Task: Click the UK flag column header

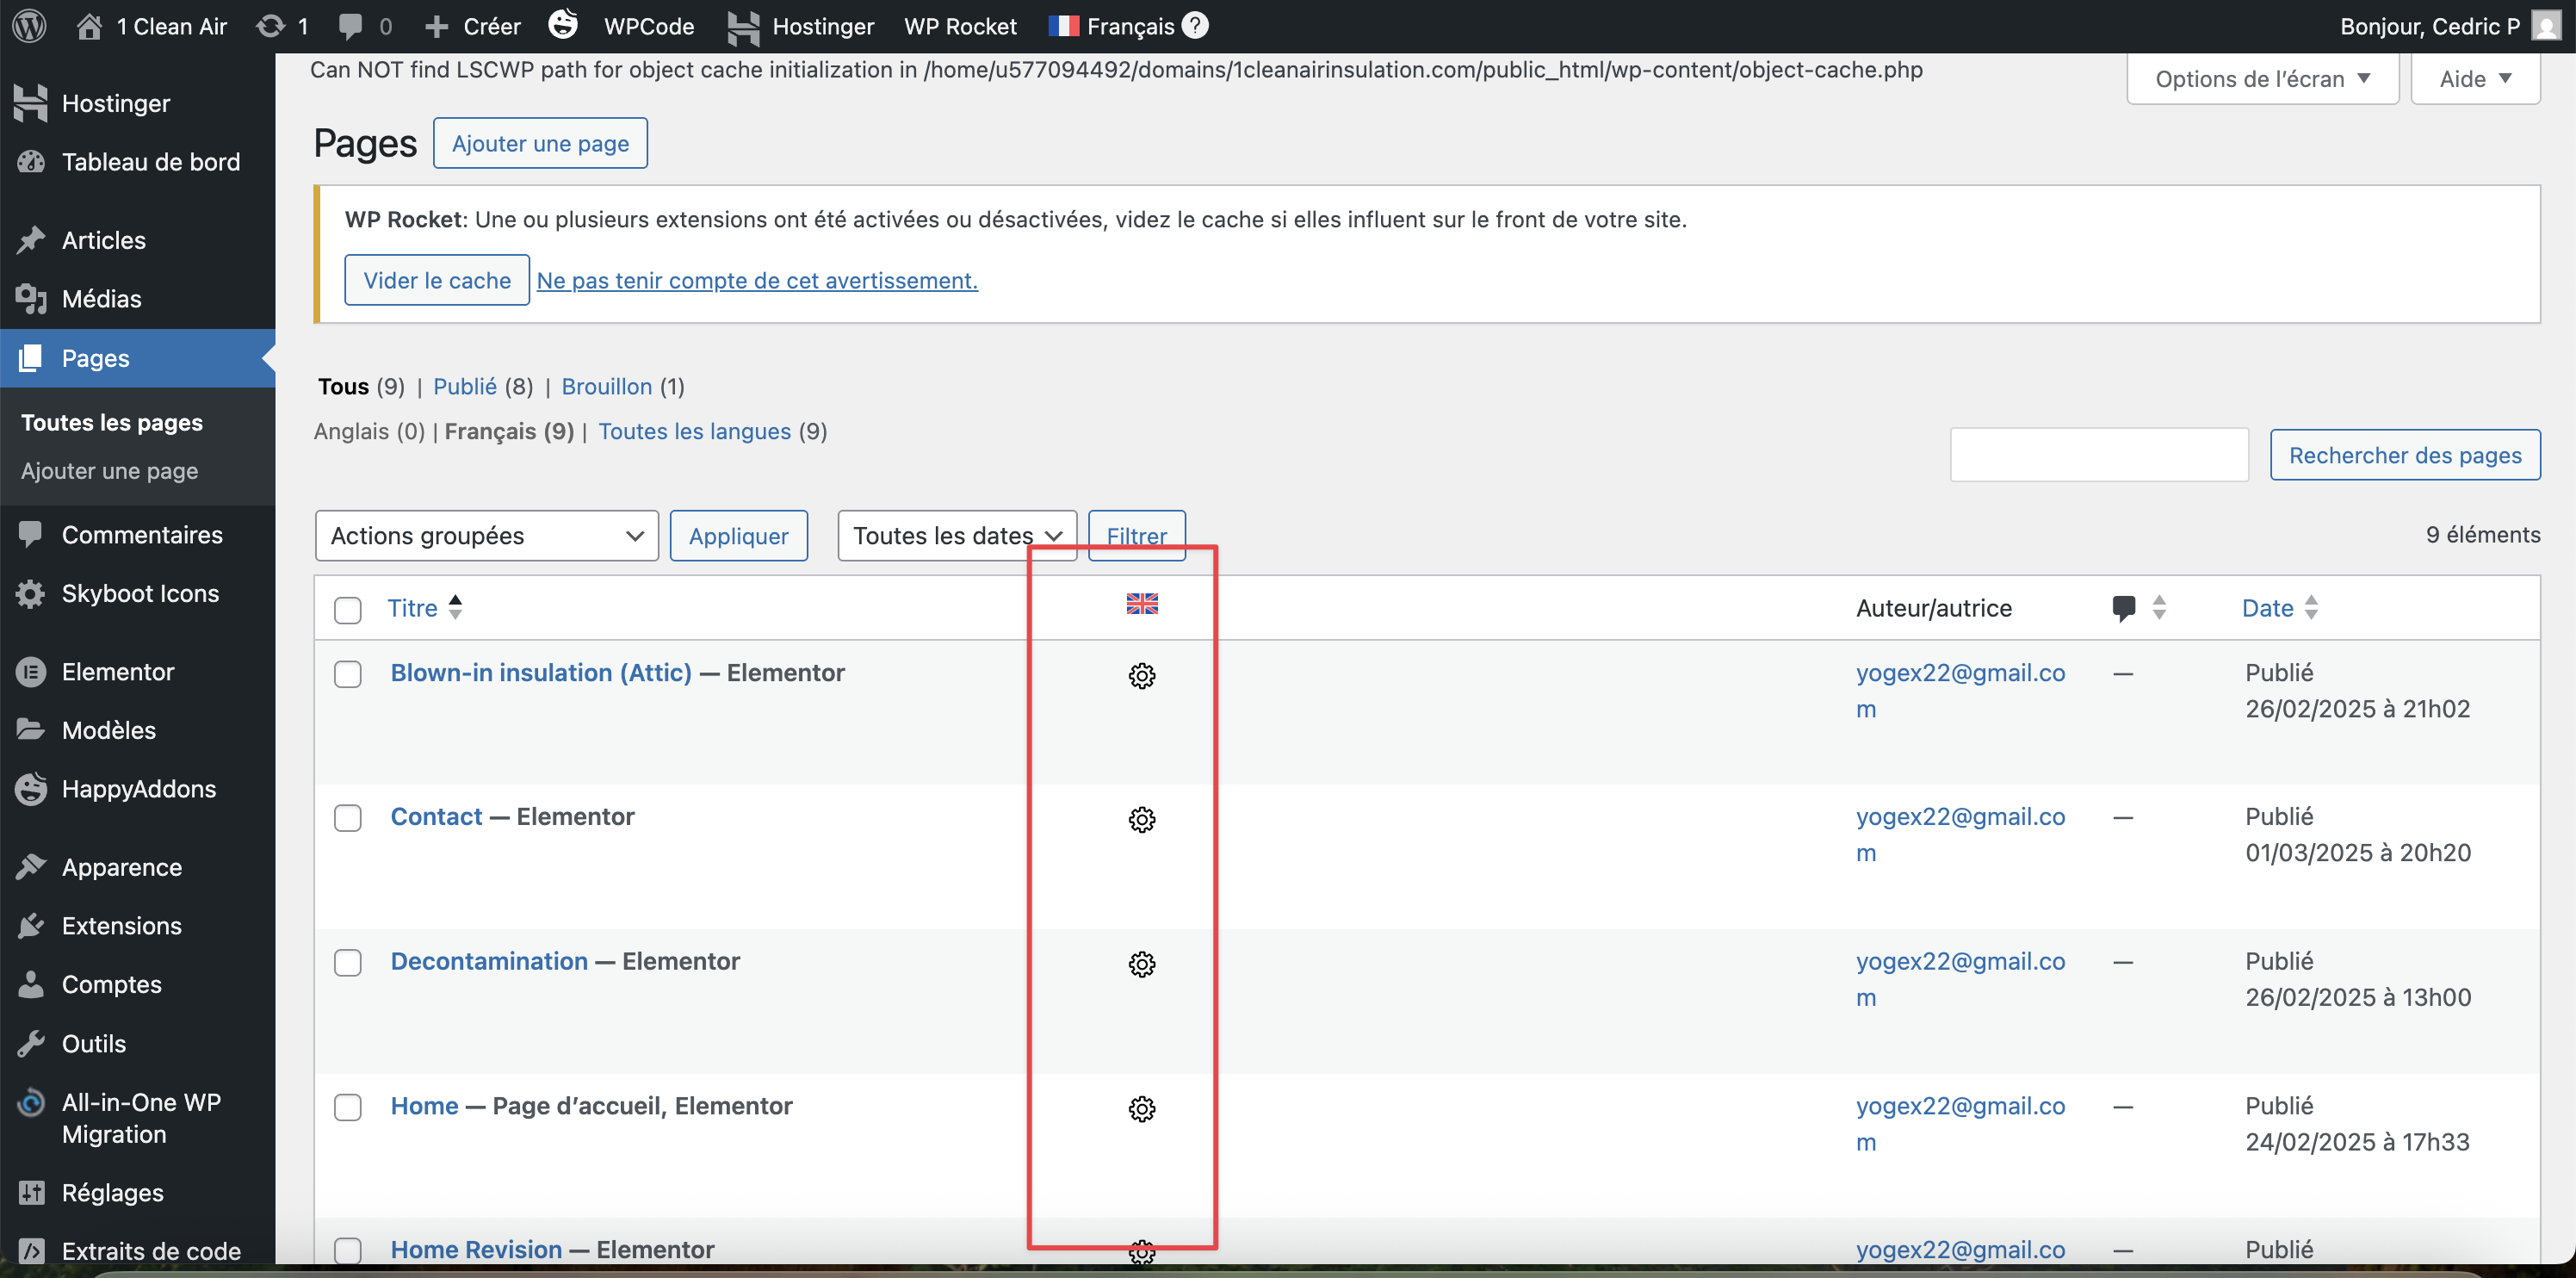Action: [1142, 603]
